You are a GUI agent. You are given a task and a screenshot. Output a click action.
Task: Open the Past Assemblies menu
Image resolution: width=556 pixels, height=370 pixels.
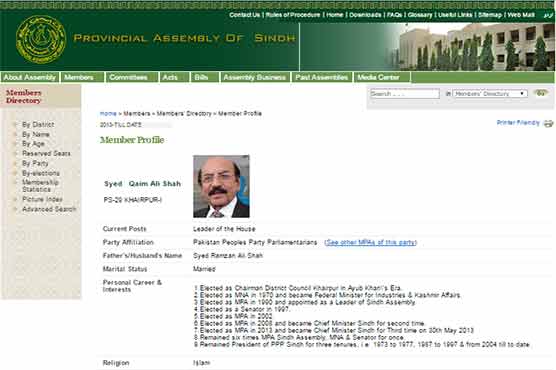(322, 77)
